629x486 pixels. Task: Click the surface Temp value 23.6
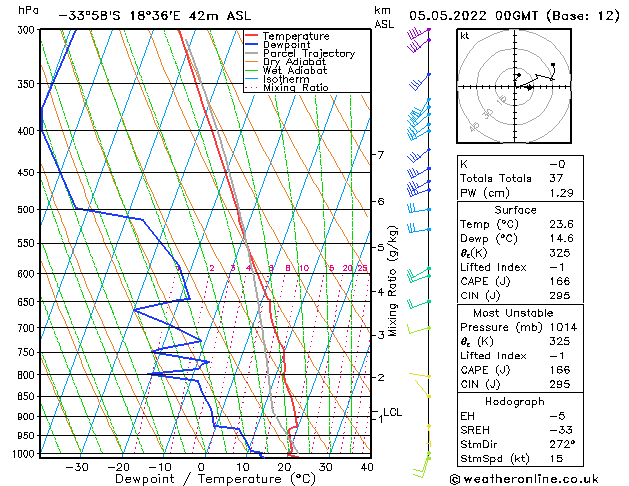(561, 224)
